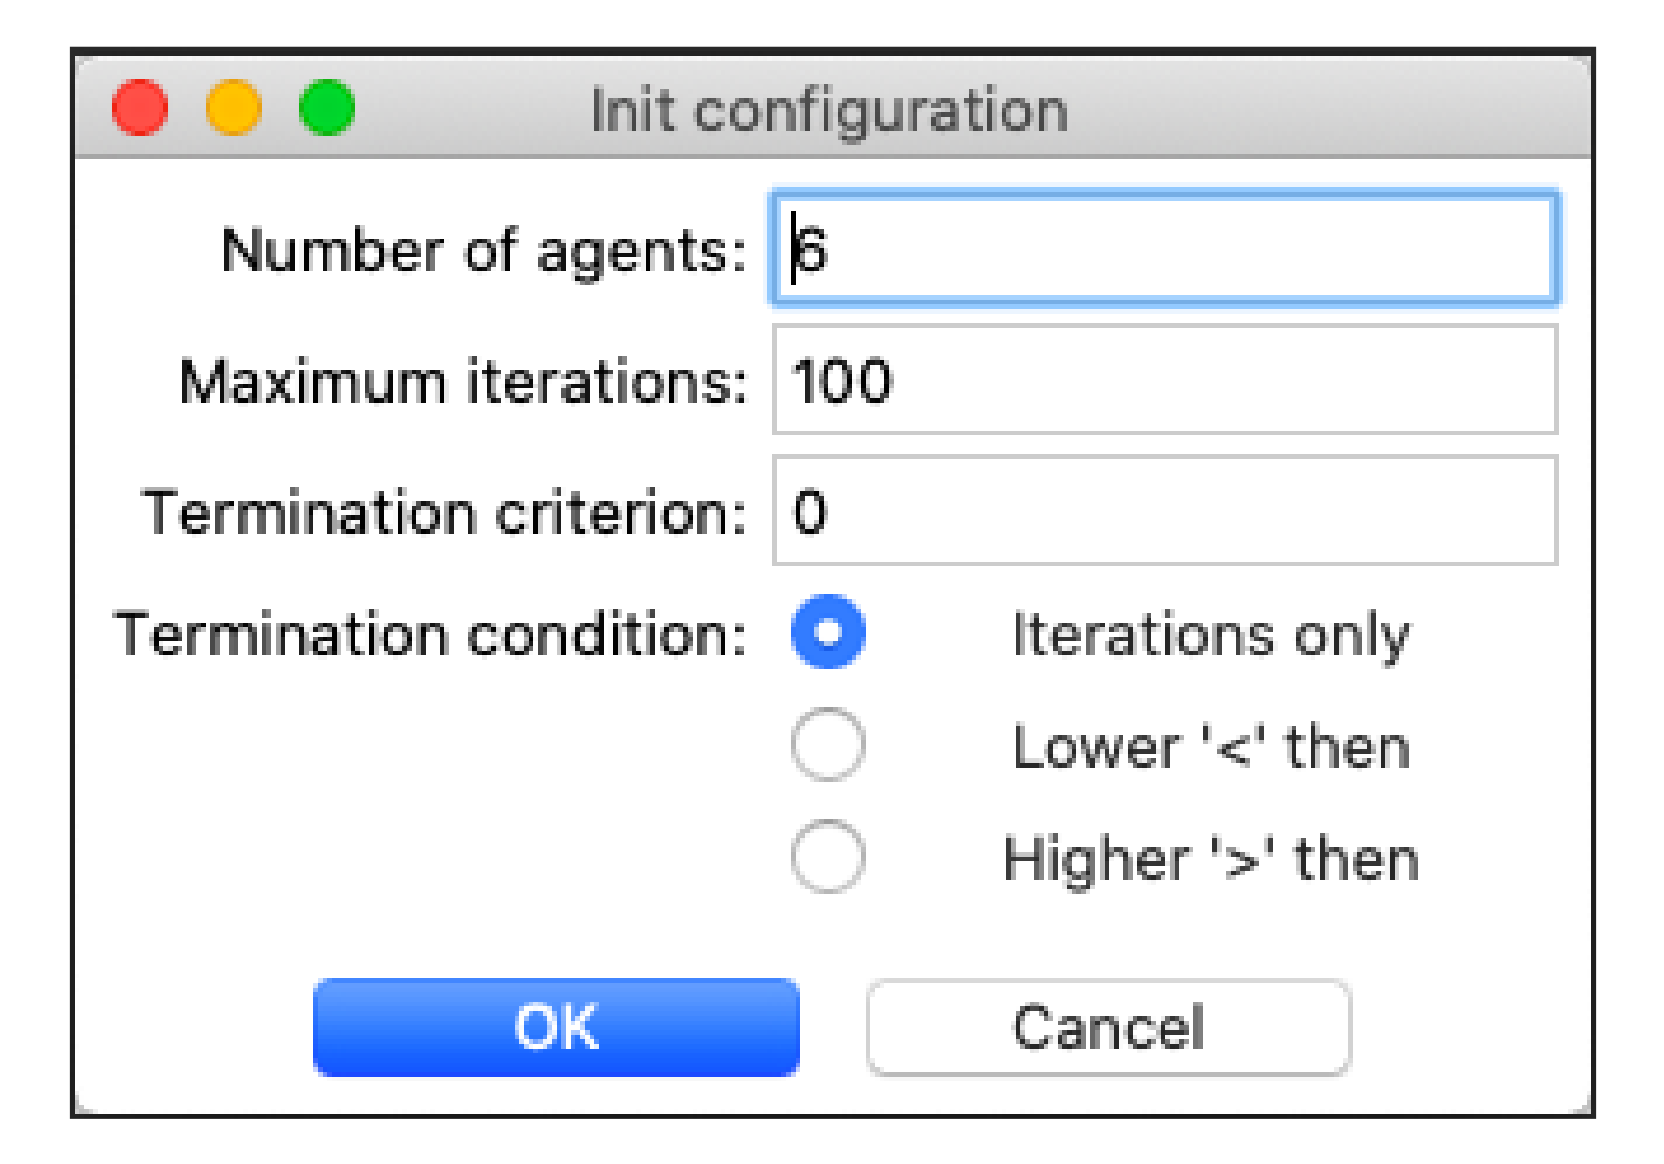Click the "Number of agents:" label
The width and height of the screenshot is (1664, 1164).
pyautogui.click(x=484, y=250)
